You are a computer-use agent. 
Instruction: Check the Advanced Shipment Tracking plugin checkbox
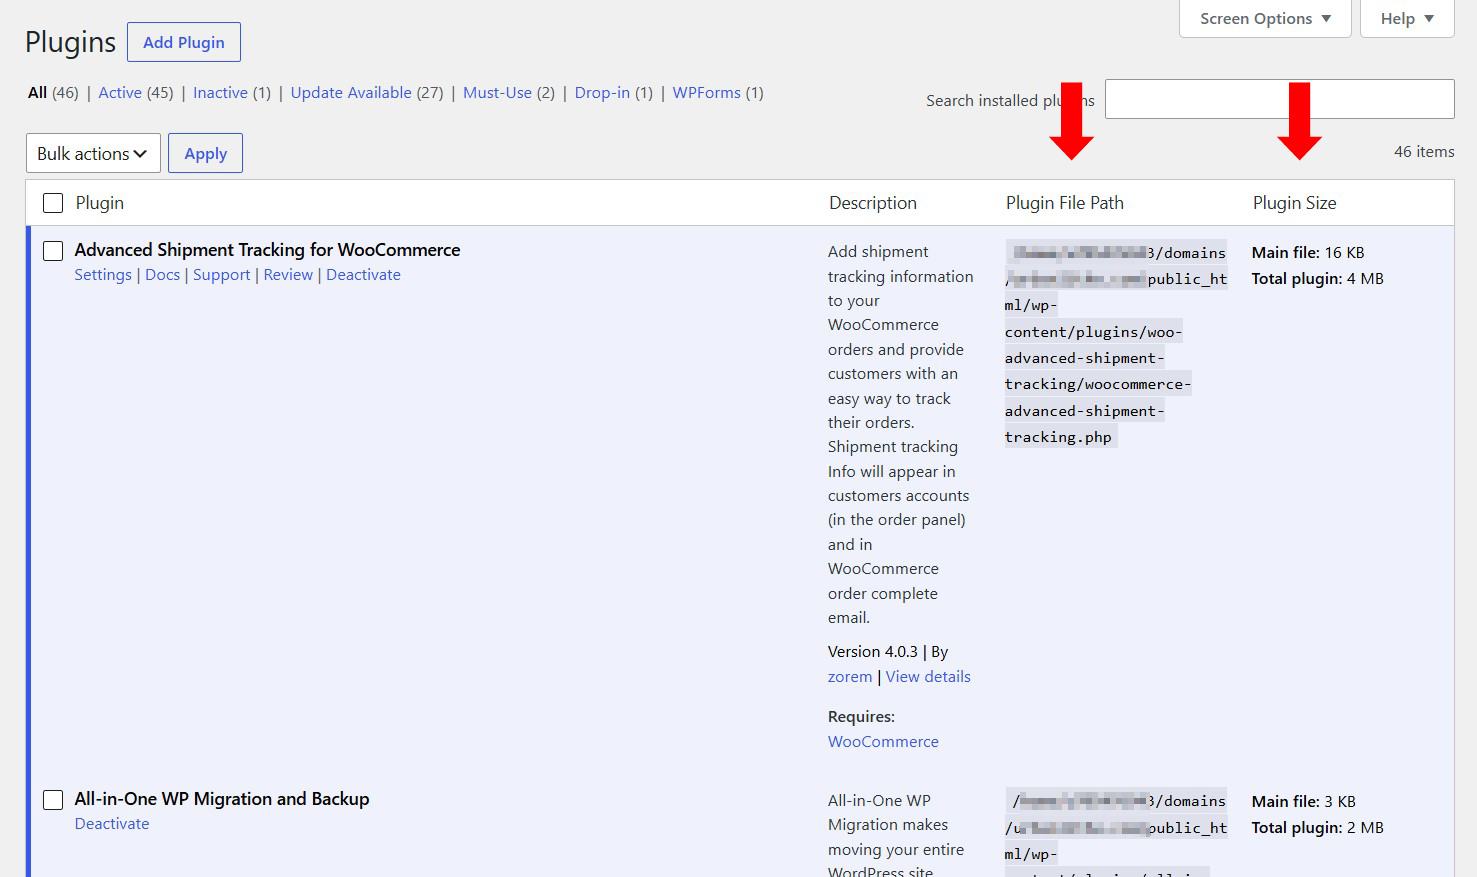(53, 251)
